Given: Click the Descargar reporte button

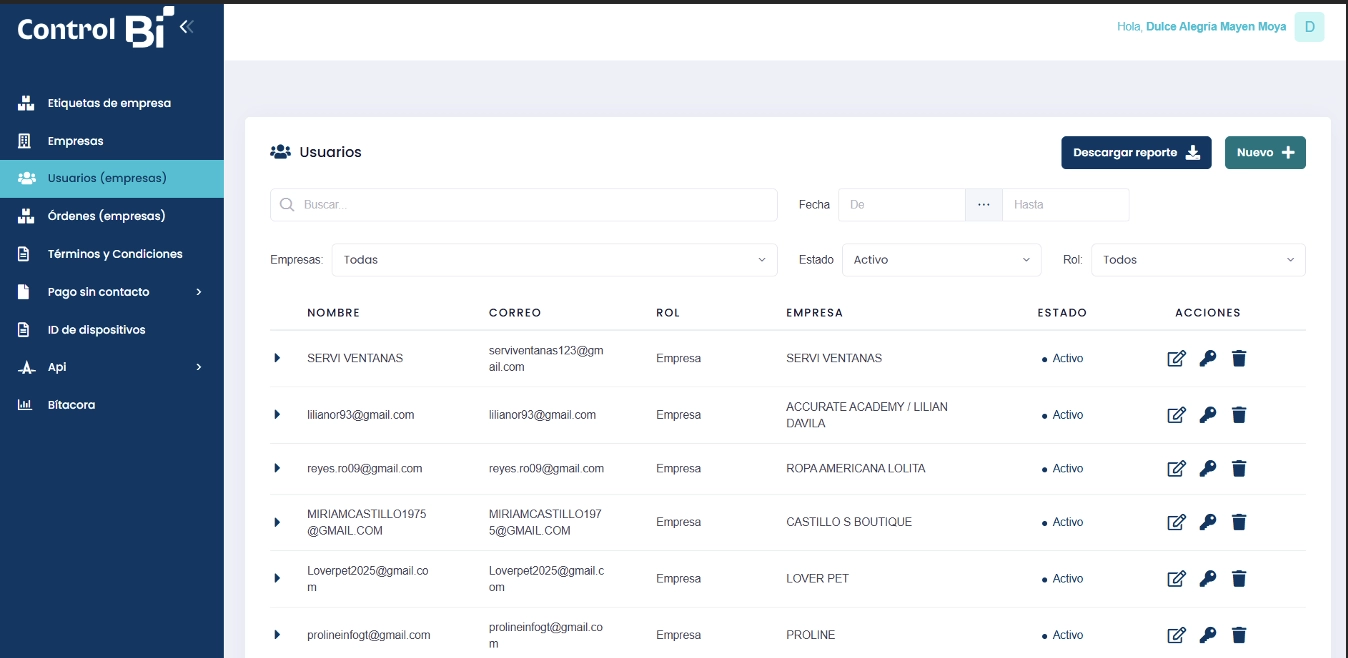Looking at the screenshot, I should pyautogui.click(x=1136, y=153).
